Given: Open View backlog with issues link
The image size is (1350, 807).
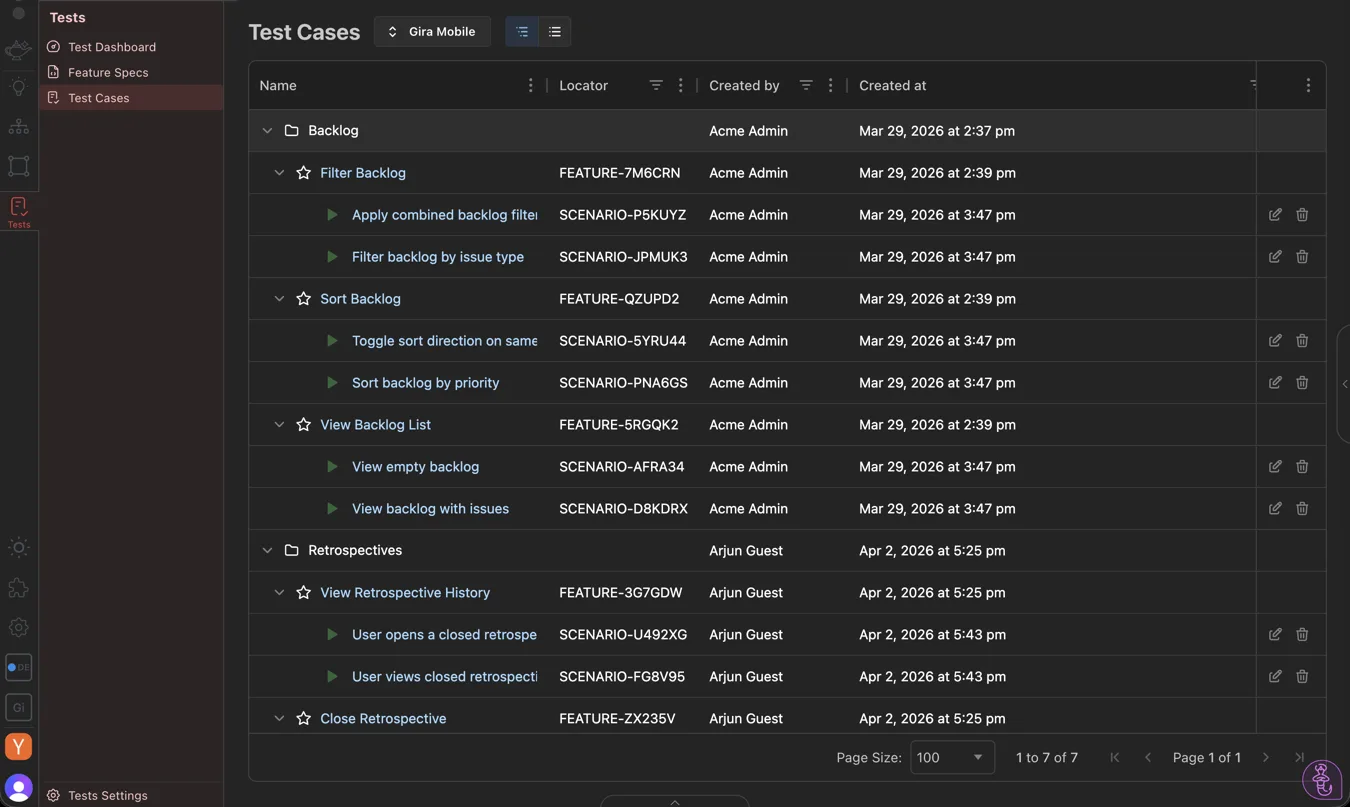Looking at the screenshot, I should (x=430, y=509).
